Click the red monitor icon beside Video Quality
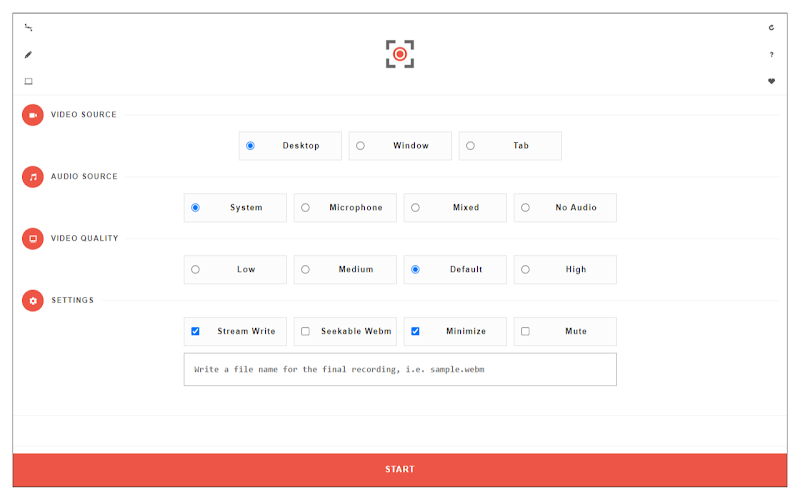The height and width of the screenshot is (500, 800). (x=33, y=238)
